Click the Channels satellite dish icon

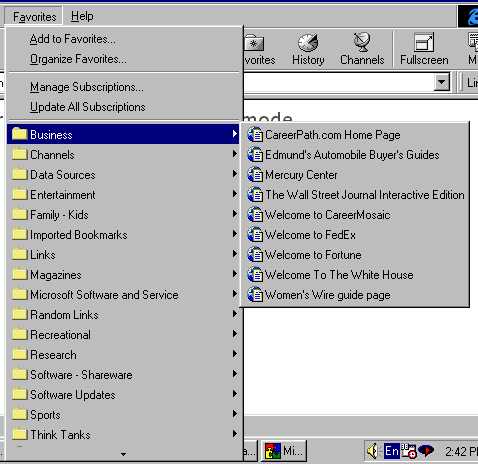(362, 42)
